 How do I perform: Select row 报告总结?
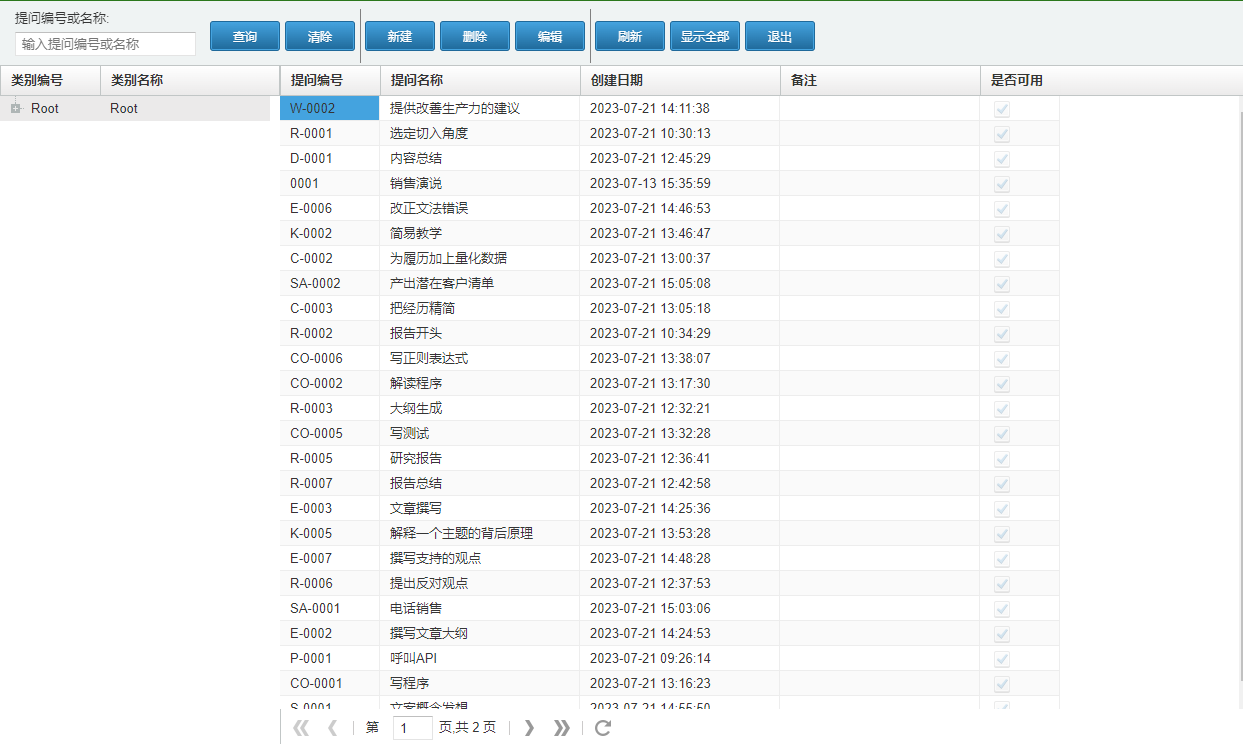[x=670, y=483]
